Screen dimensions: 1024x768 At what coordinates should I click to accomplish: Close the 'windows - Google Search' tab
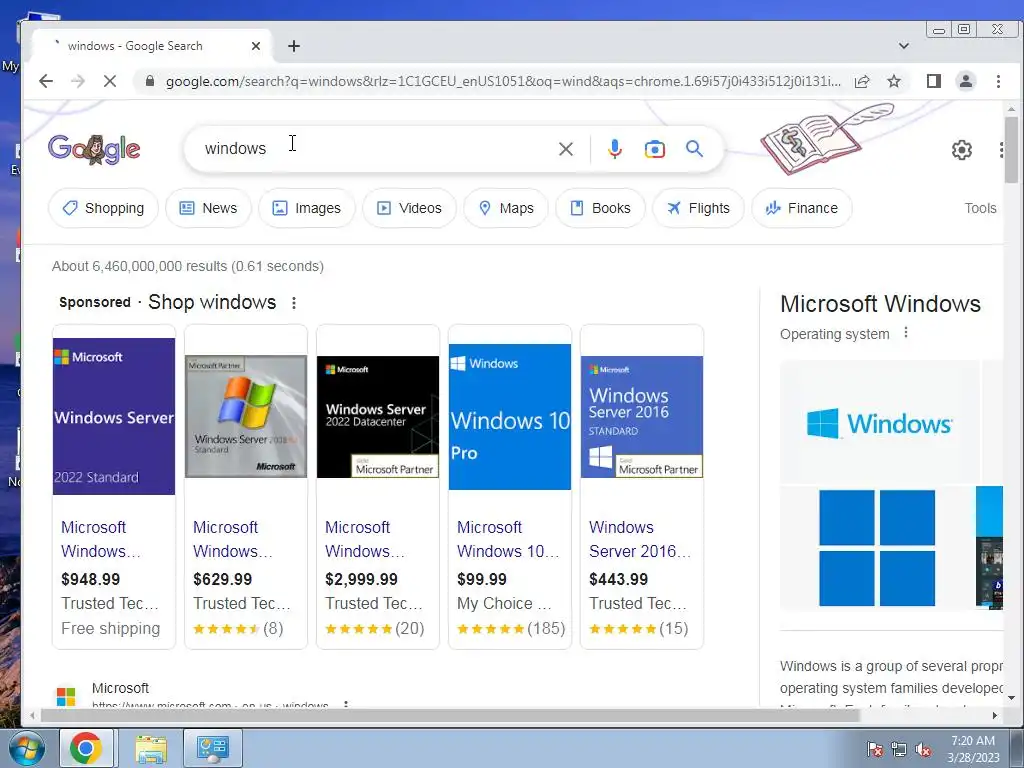pyautogui.click(x=256, y=46)
